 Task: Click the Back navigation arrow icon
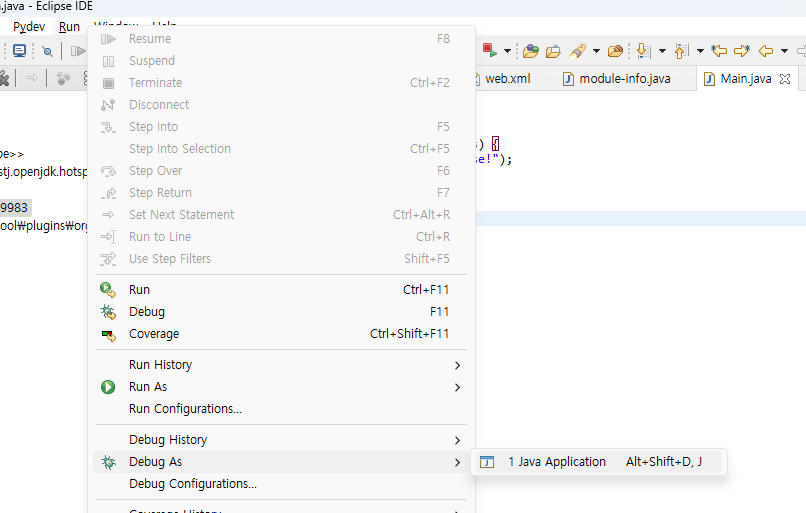[x=766, y=51]
